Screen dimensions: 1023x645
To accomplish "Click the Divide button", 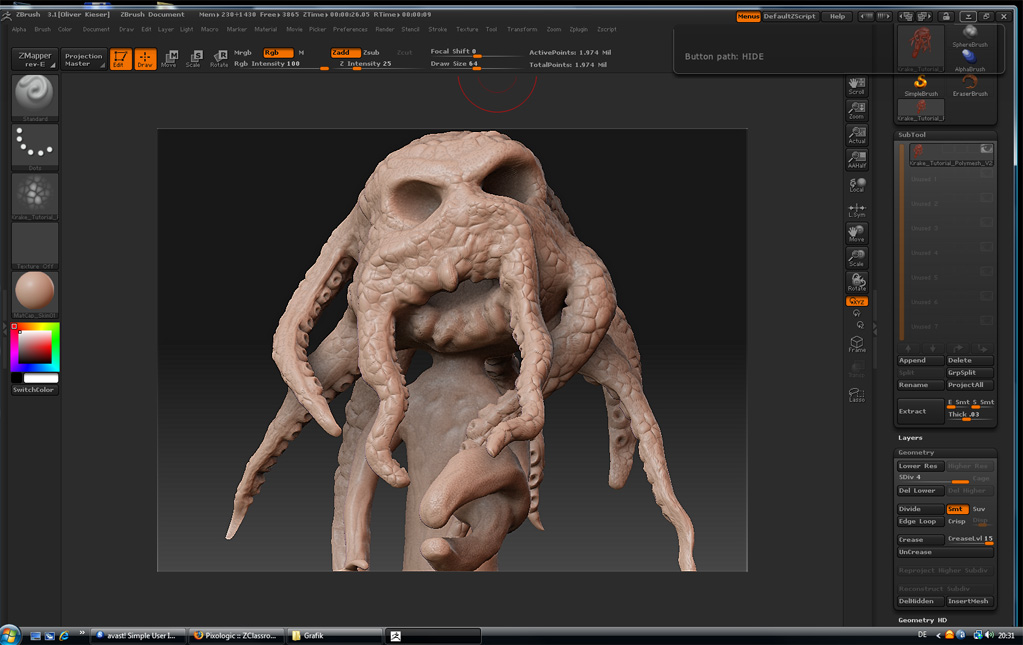I will click(920, 509).
